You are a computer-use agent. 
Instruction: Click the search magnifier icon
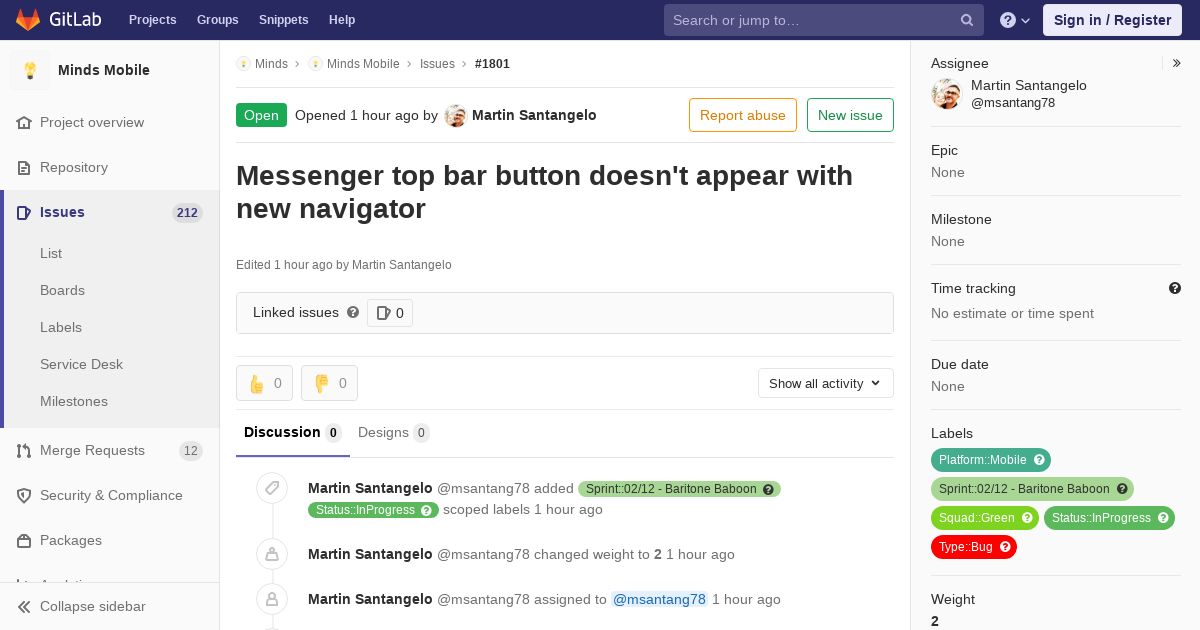967,20
